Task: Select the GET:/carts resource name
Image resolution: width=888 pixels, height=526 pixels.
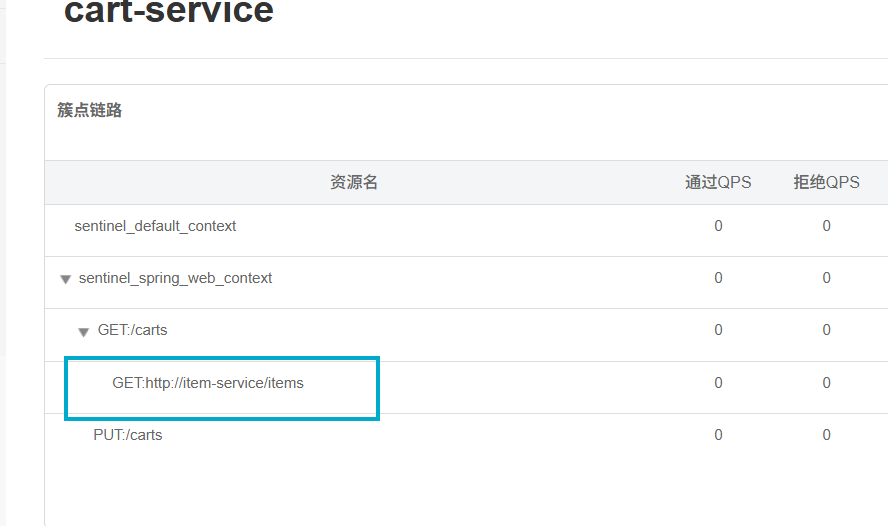Action: click(x=133, y=330)
